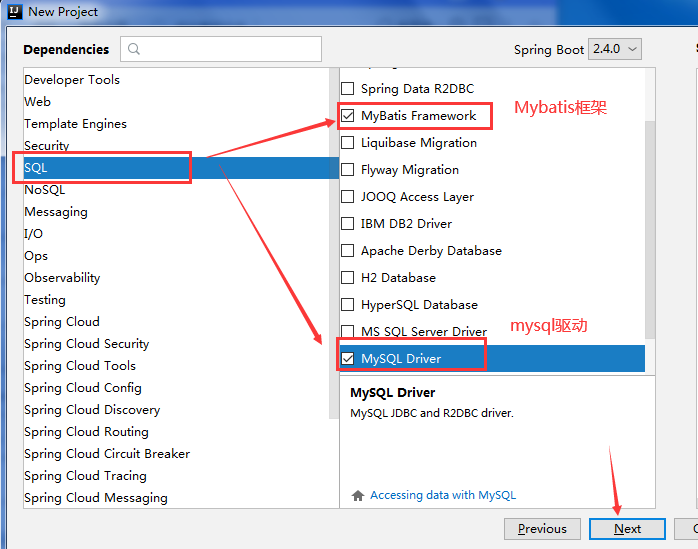Select the H2 Database dependency label

point(398,277)
